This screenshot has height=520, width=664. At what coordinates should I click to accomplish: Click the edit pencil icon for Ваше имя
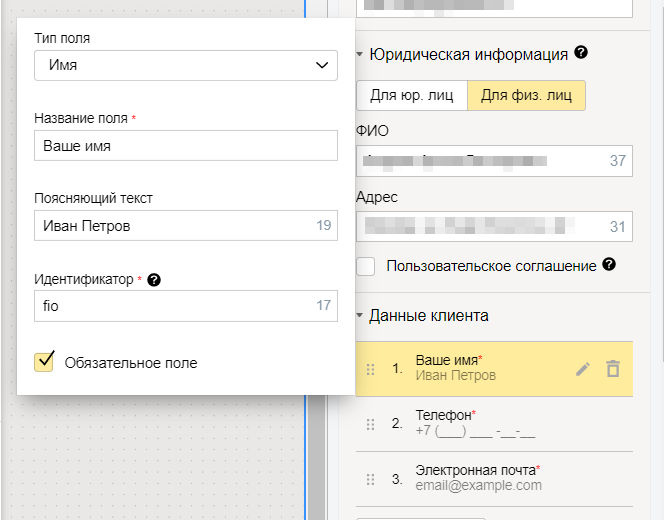583,369
